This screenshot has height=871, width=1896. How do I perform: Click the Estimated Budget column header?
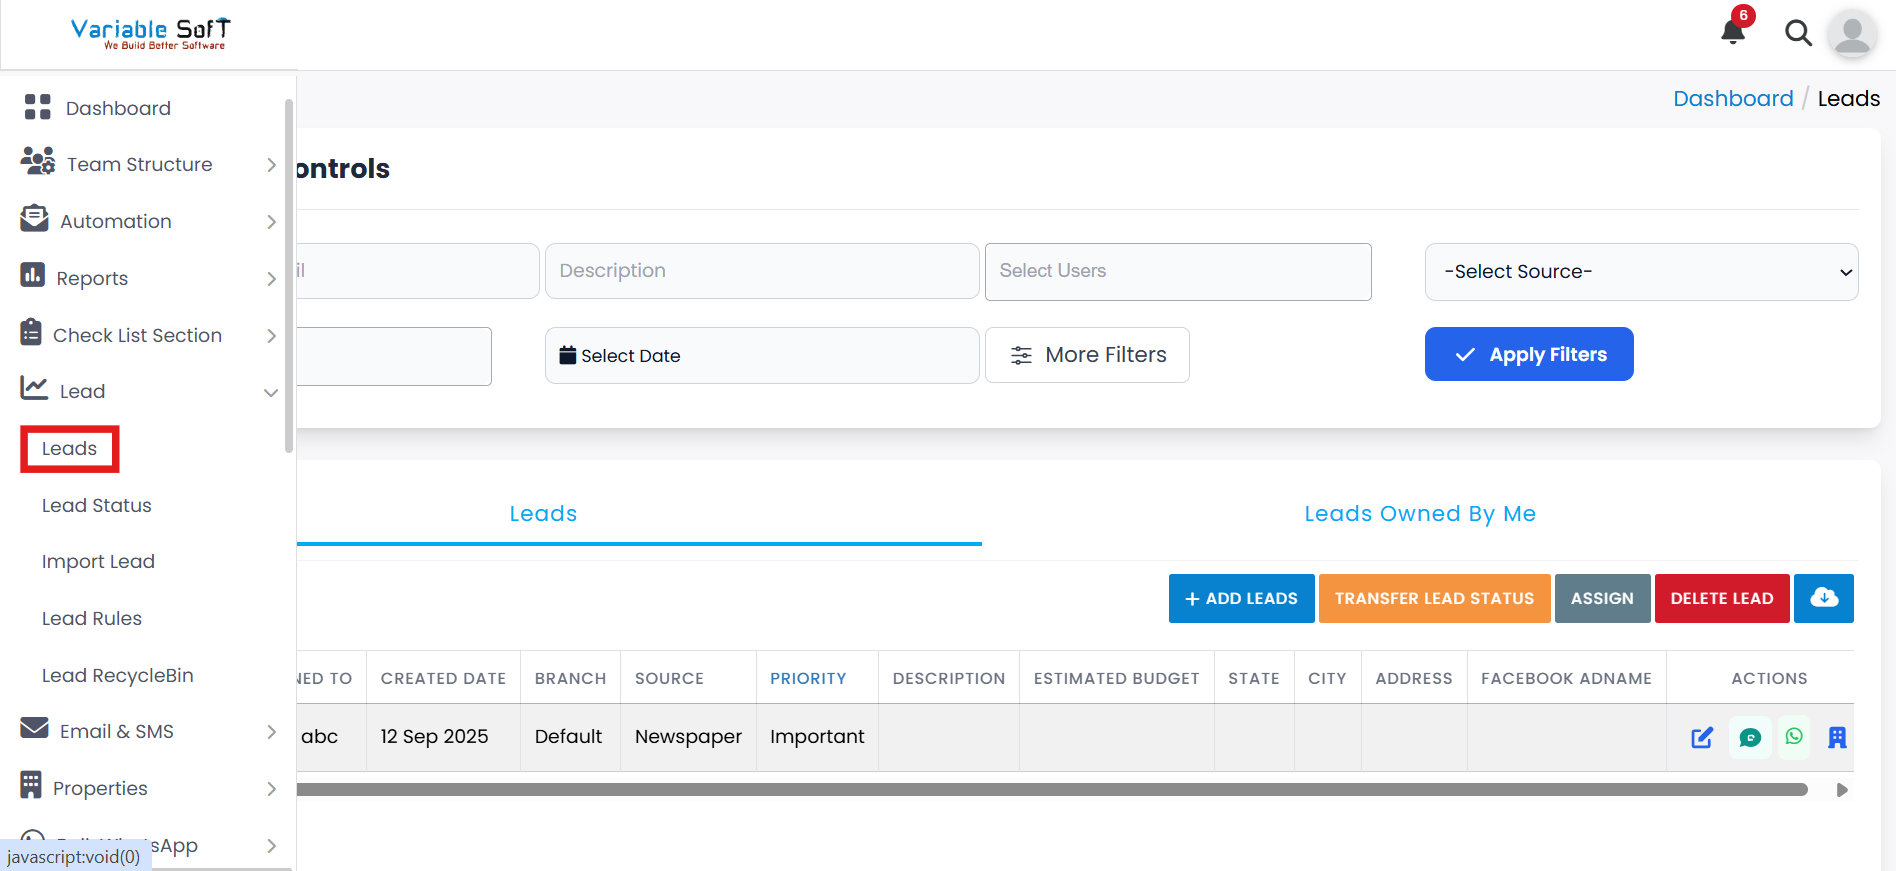(1116, 678)
